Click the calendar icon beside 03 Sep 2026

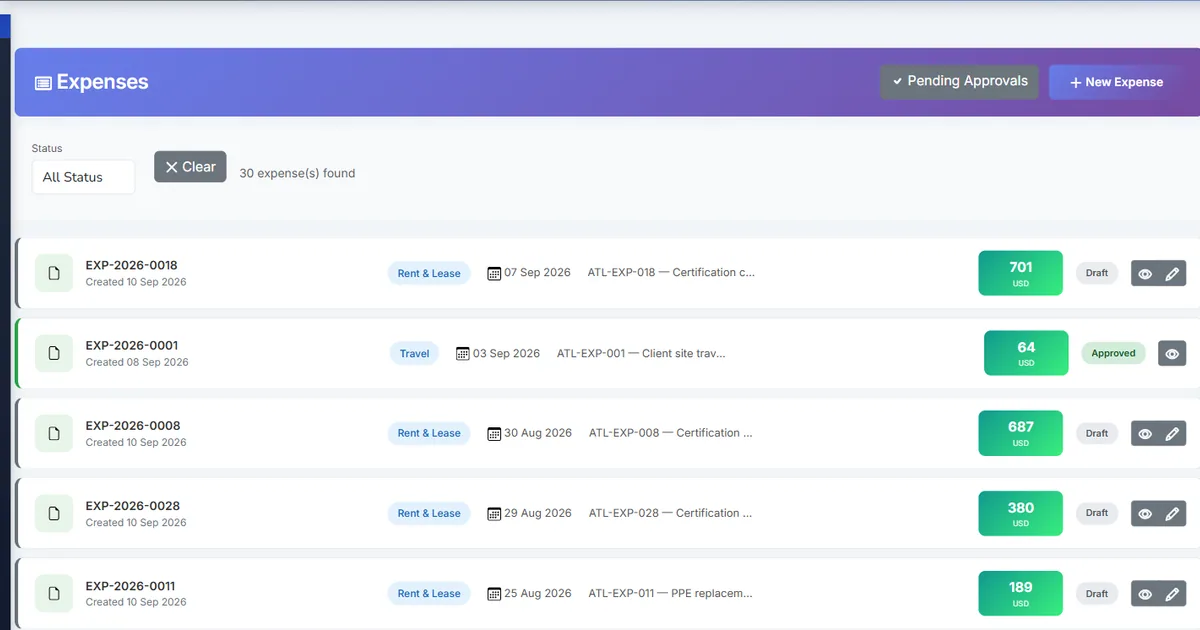point(463,353)
